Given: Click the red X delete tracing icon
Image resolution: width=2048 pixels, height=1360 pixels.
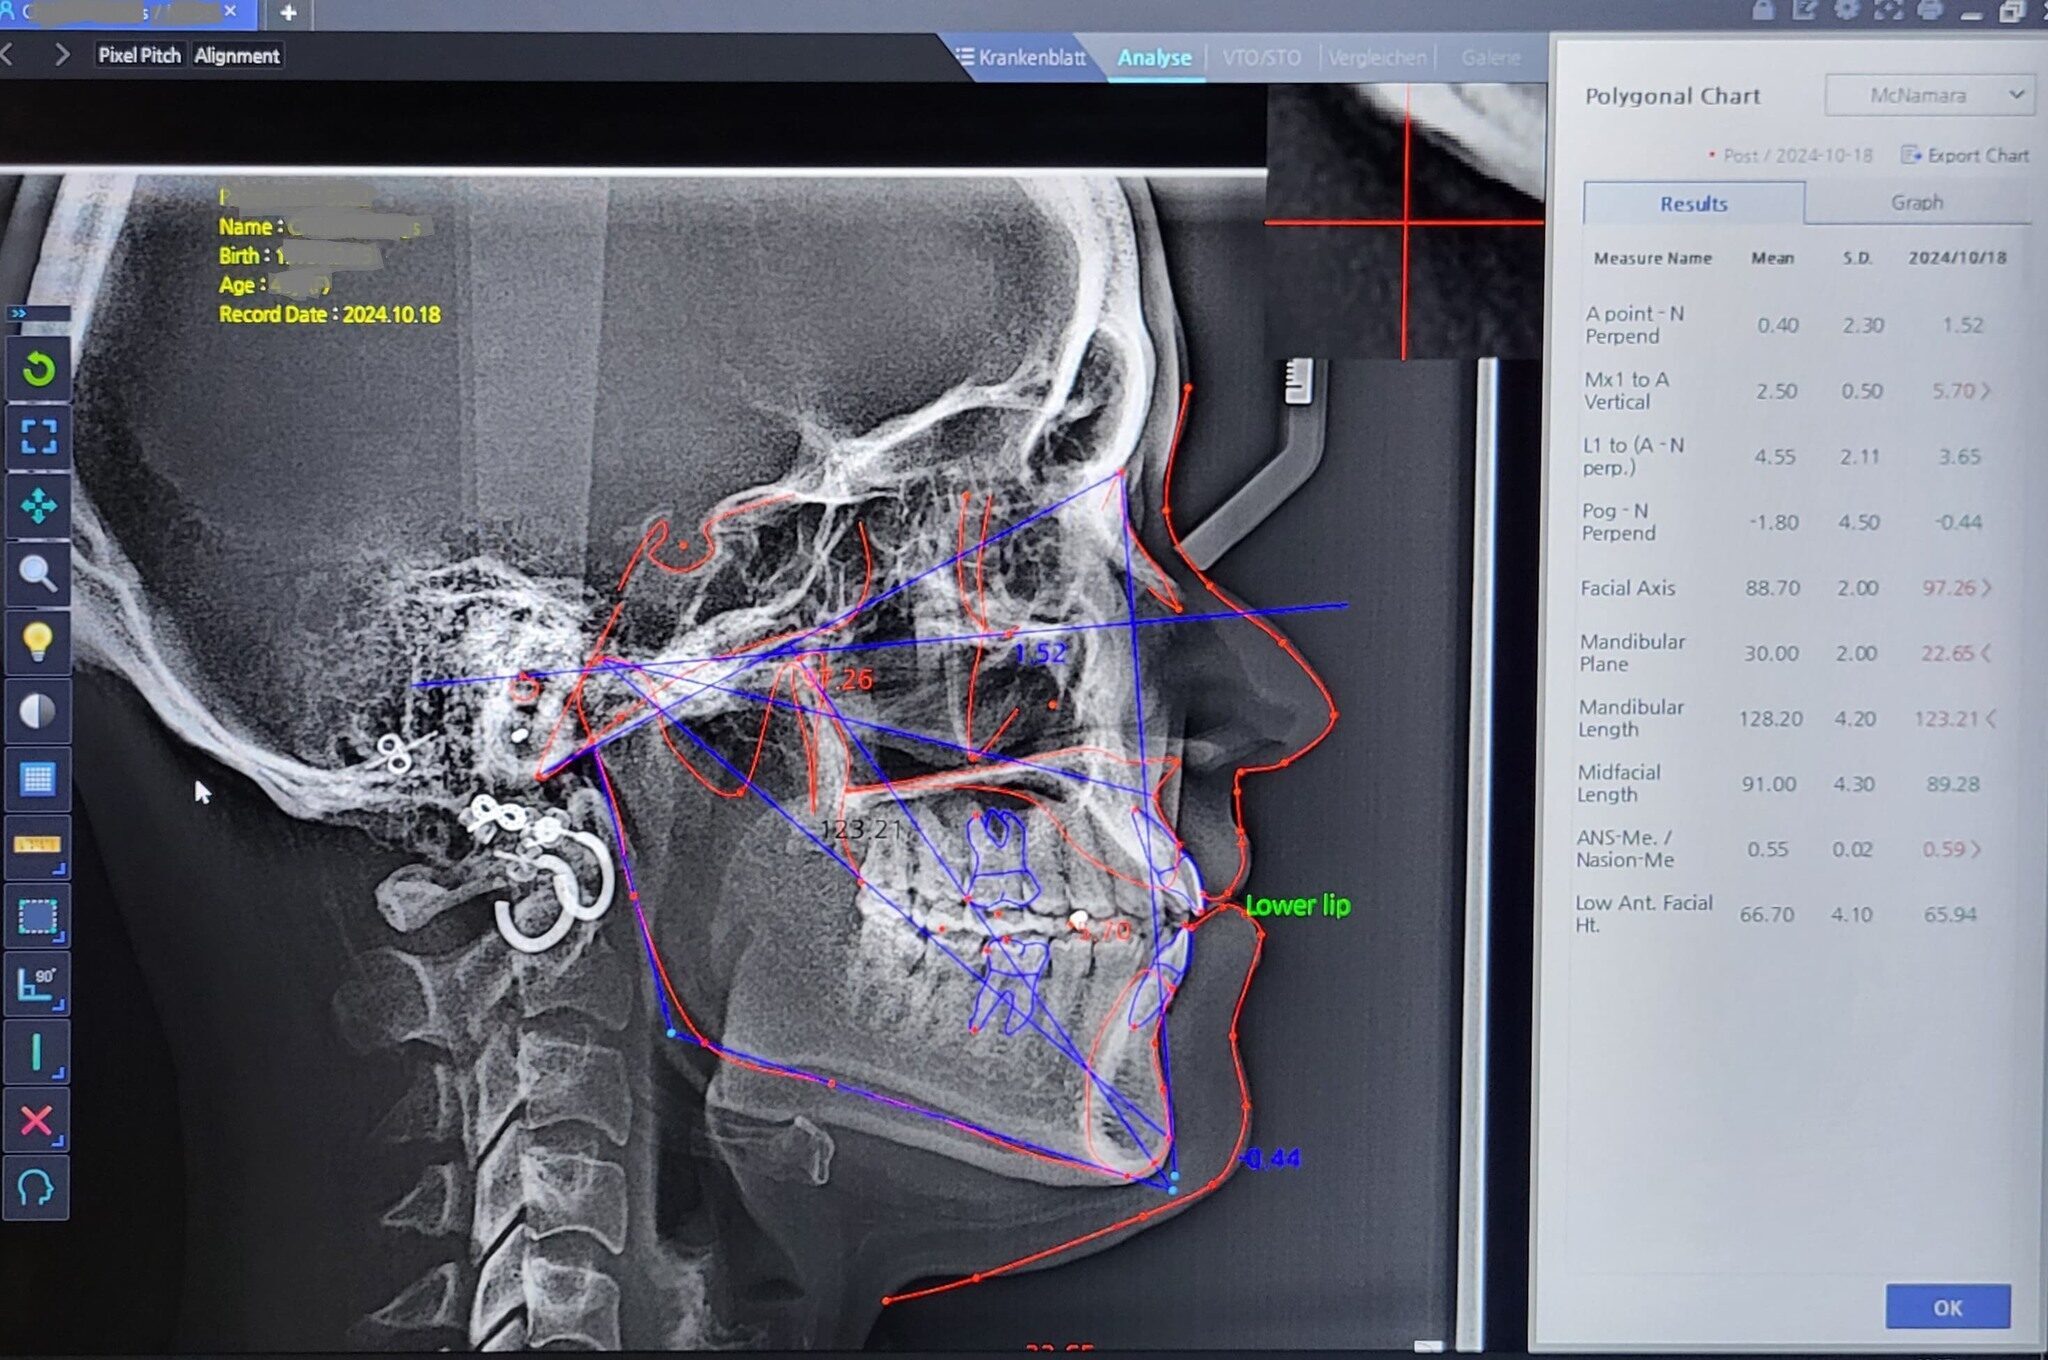Looking at the screenshot, I should (x=38, y=1118).
